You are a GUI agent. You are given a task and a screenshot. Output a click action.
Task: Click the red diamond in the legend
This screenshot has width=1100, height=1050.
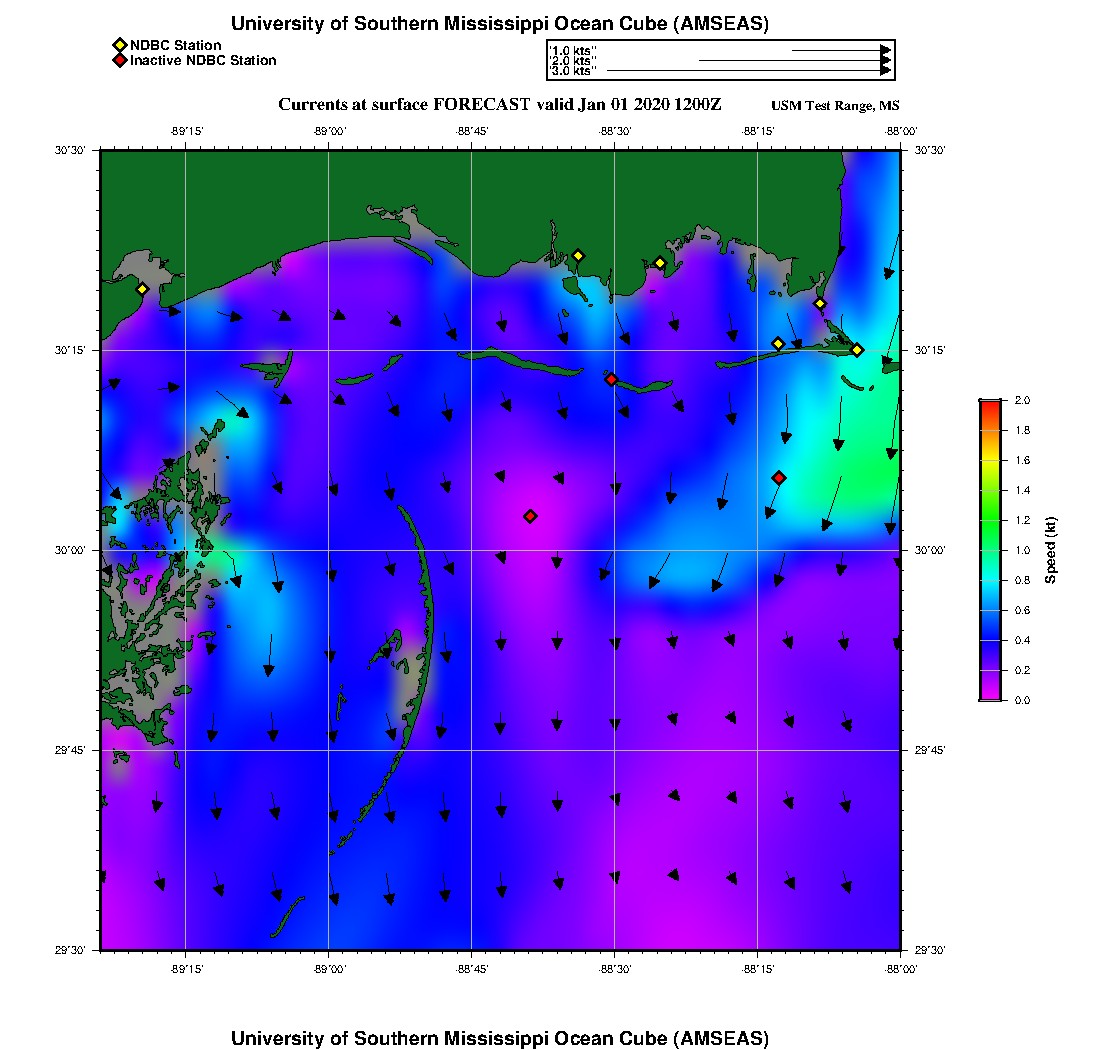tap(120, 60)
